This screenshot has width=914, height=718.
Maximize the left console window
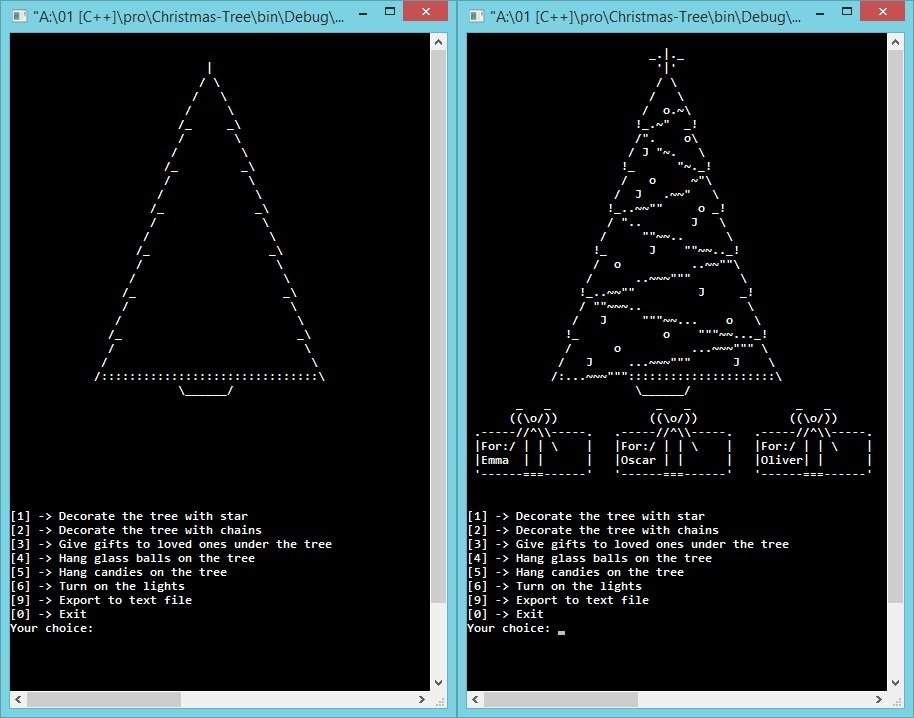390,12
